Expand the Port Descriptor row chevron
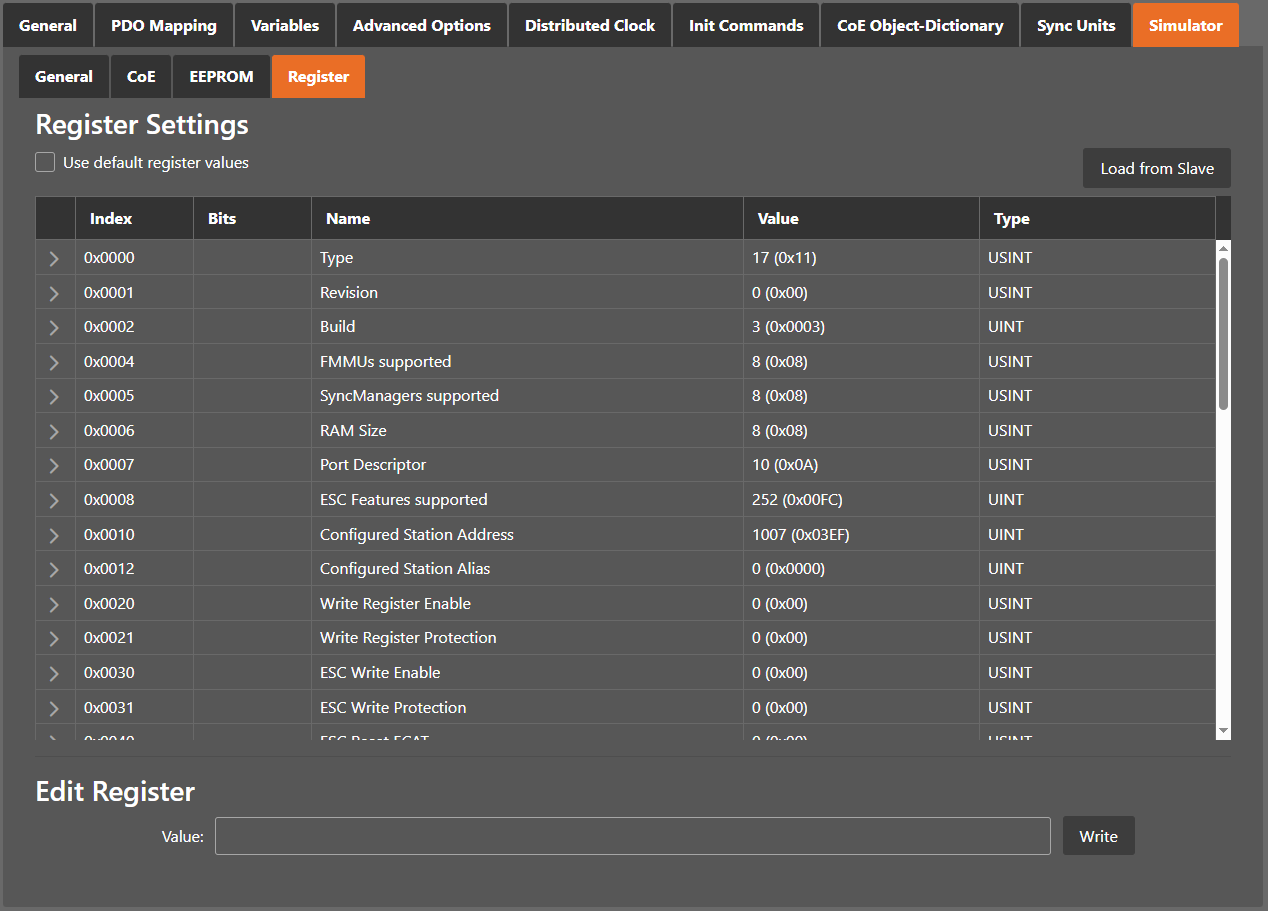The width and height of the screenshot is (1268, 911). pos(54,466)
